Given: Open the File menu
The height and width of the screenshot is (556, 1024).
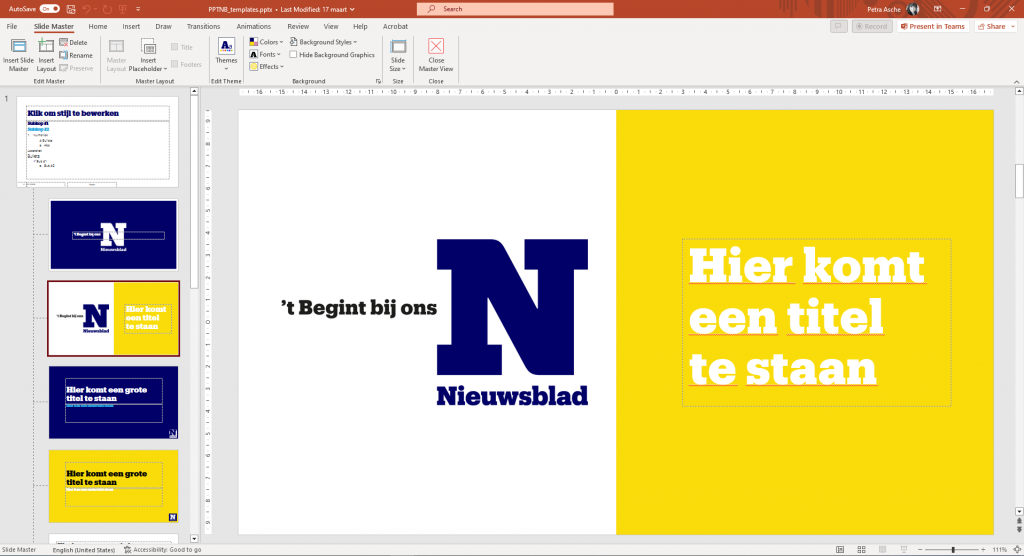Looking at the screenshot, I should (12, 26).
